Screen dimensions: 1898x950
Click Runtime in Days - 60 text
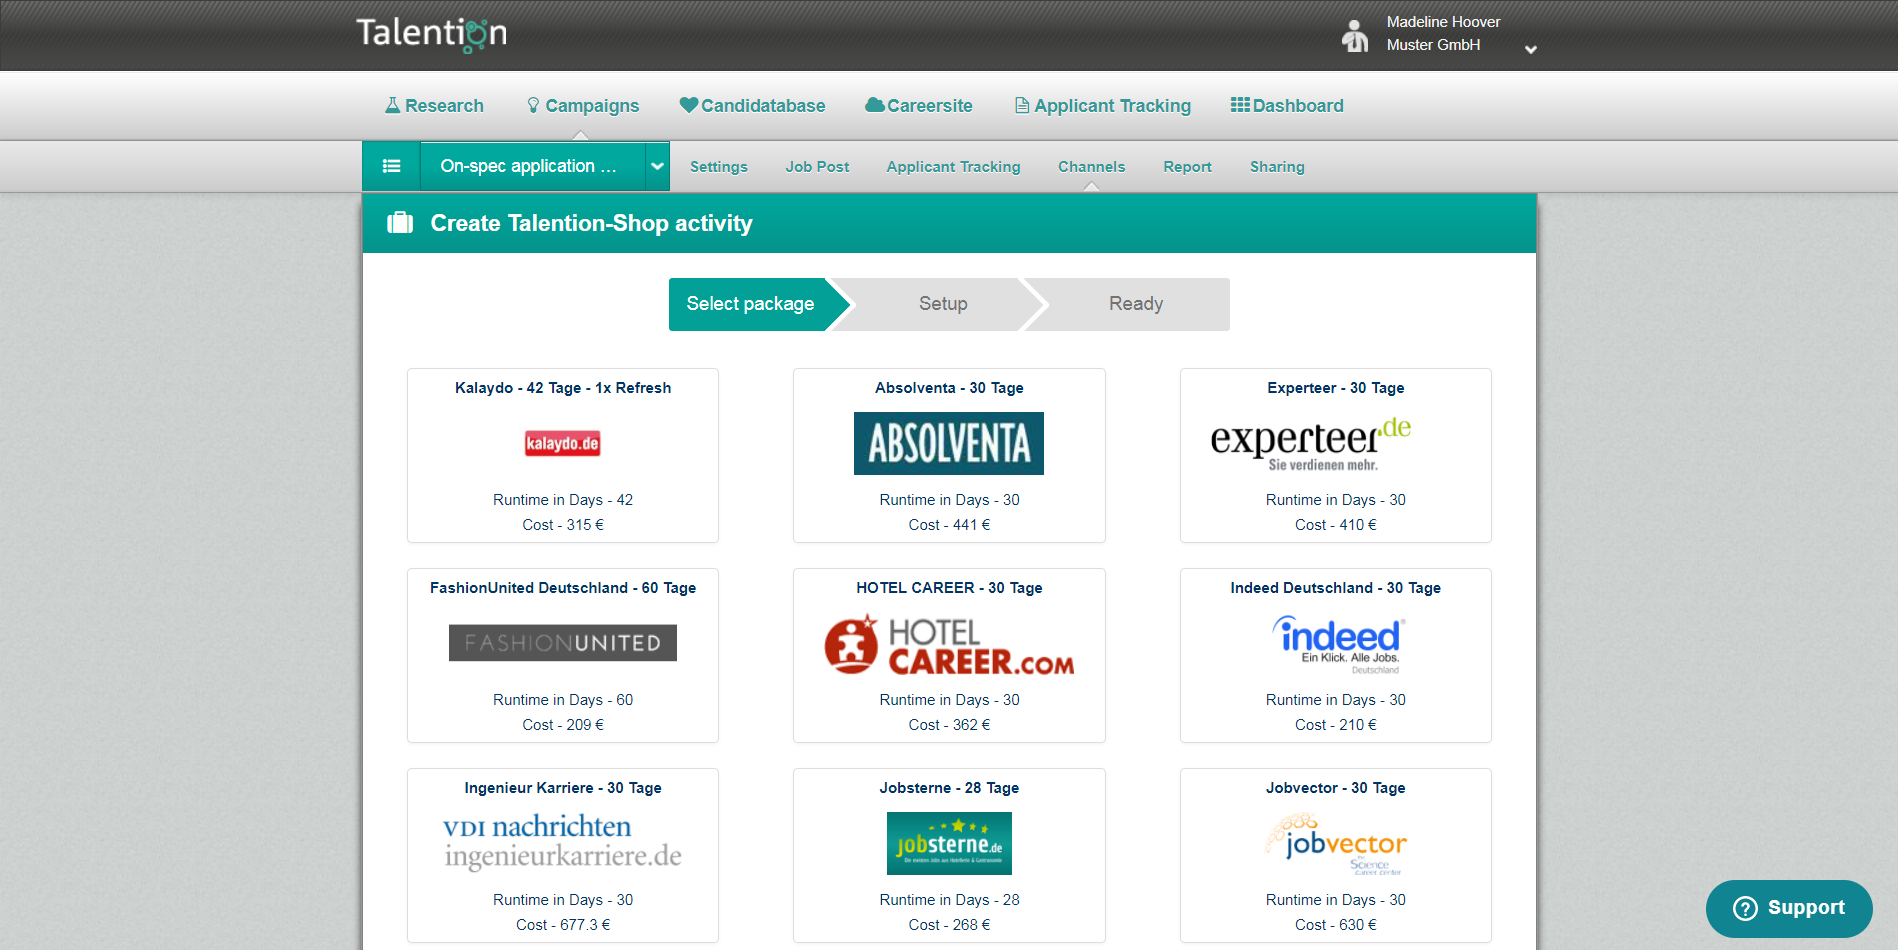[x=563, y=700]
